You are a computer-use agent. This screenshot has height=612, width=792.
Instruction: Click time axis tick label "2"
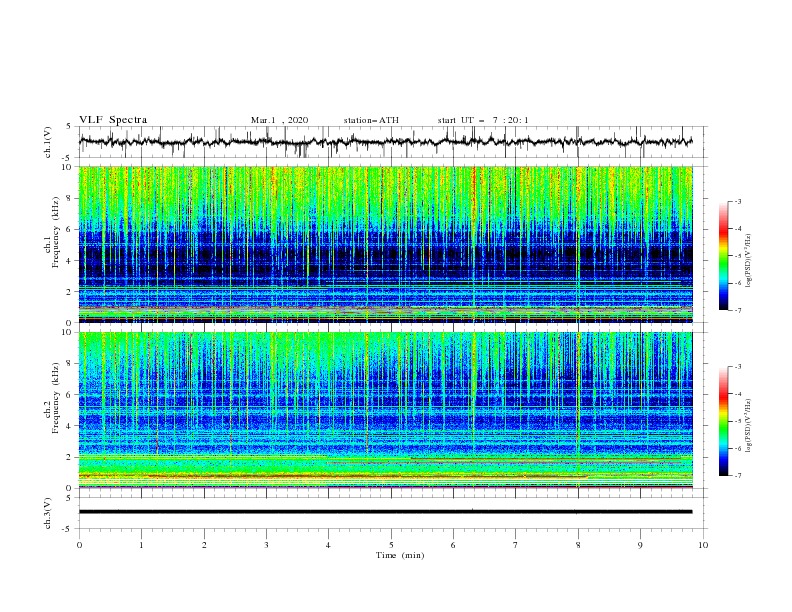pyautogui.click(x=204, y=545)
